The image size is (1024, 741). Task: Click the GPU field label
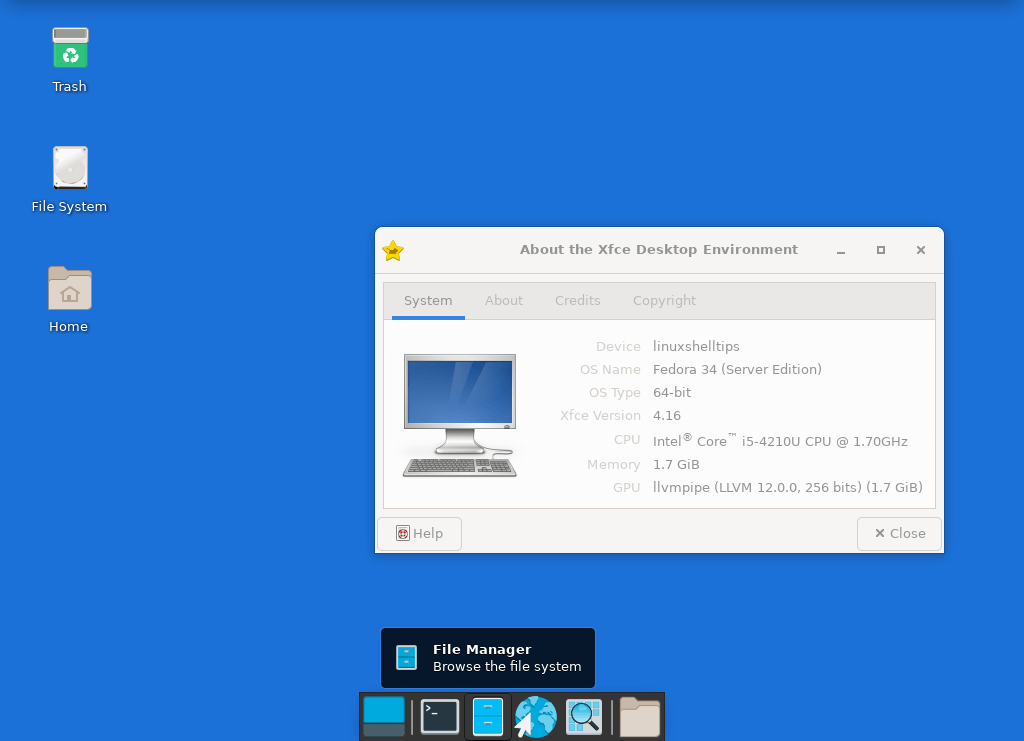tap(626, 487)
